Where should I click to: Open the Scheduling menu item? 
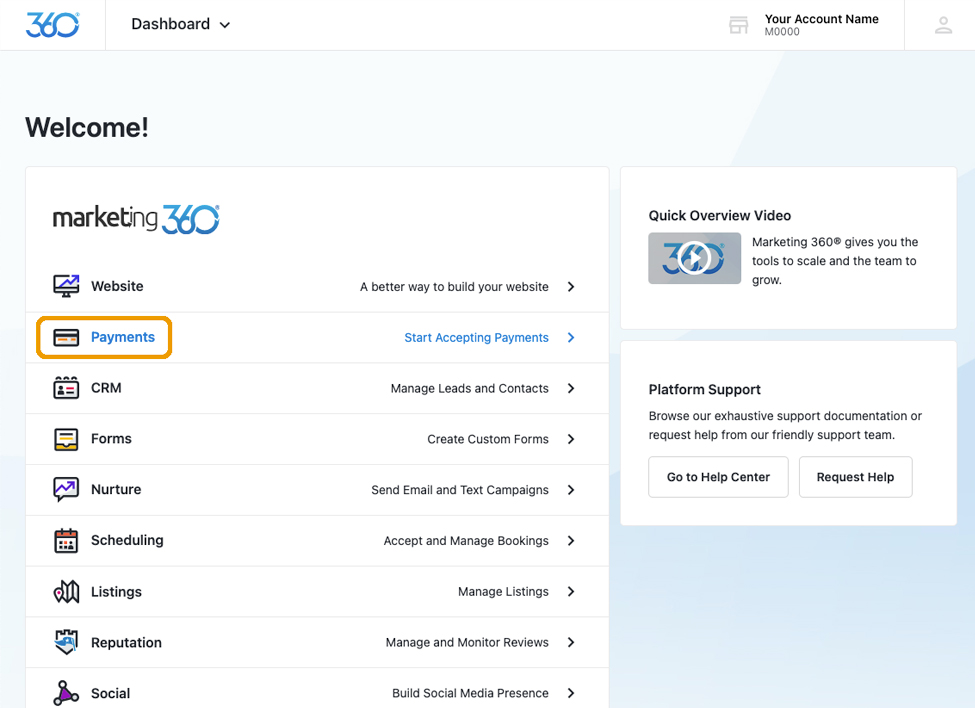[x=317, y=541]
